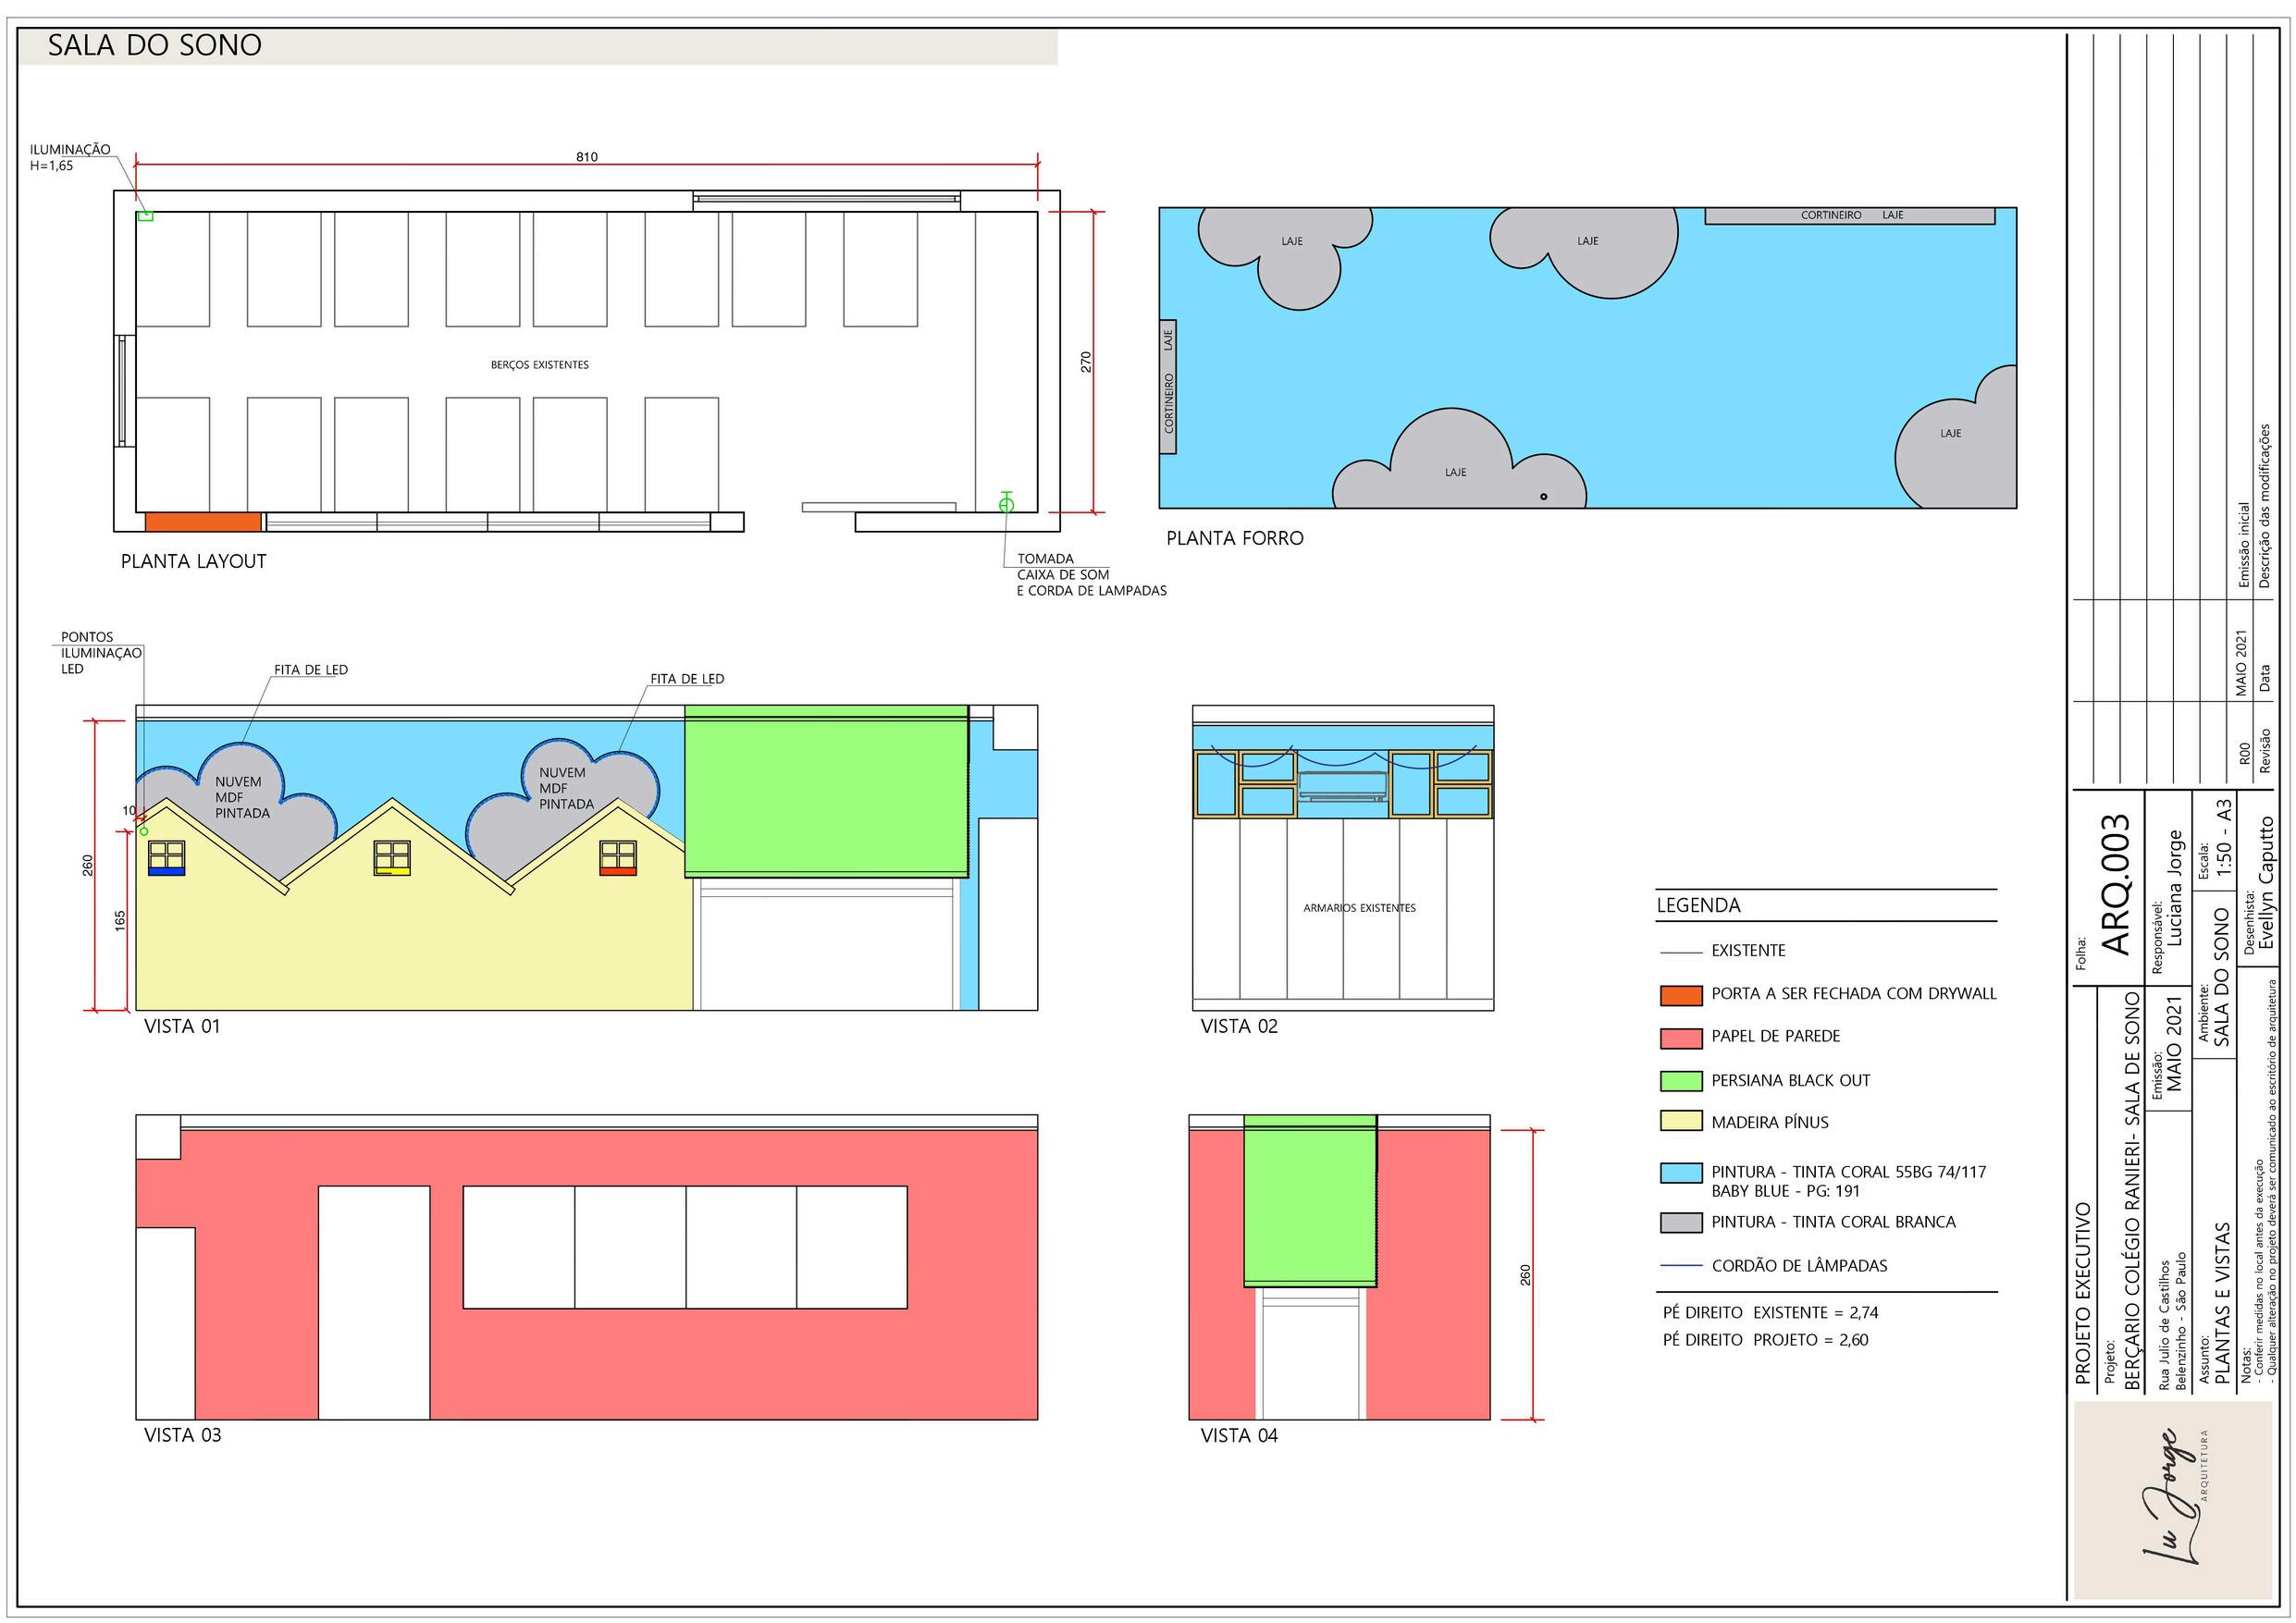Click the house window with yellow sill
Image resolution: width=2296 pixels, height=1623 pixels.
(392, 859)
